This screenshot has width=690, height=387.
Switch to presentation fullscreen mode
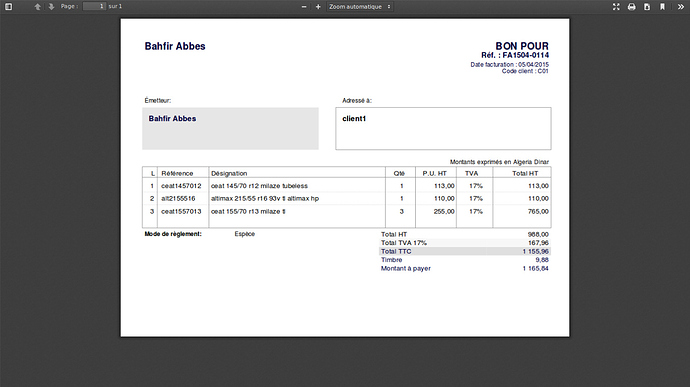pos(616,7)
